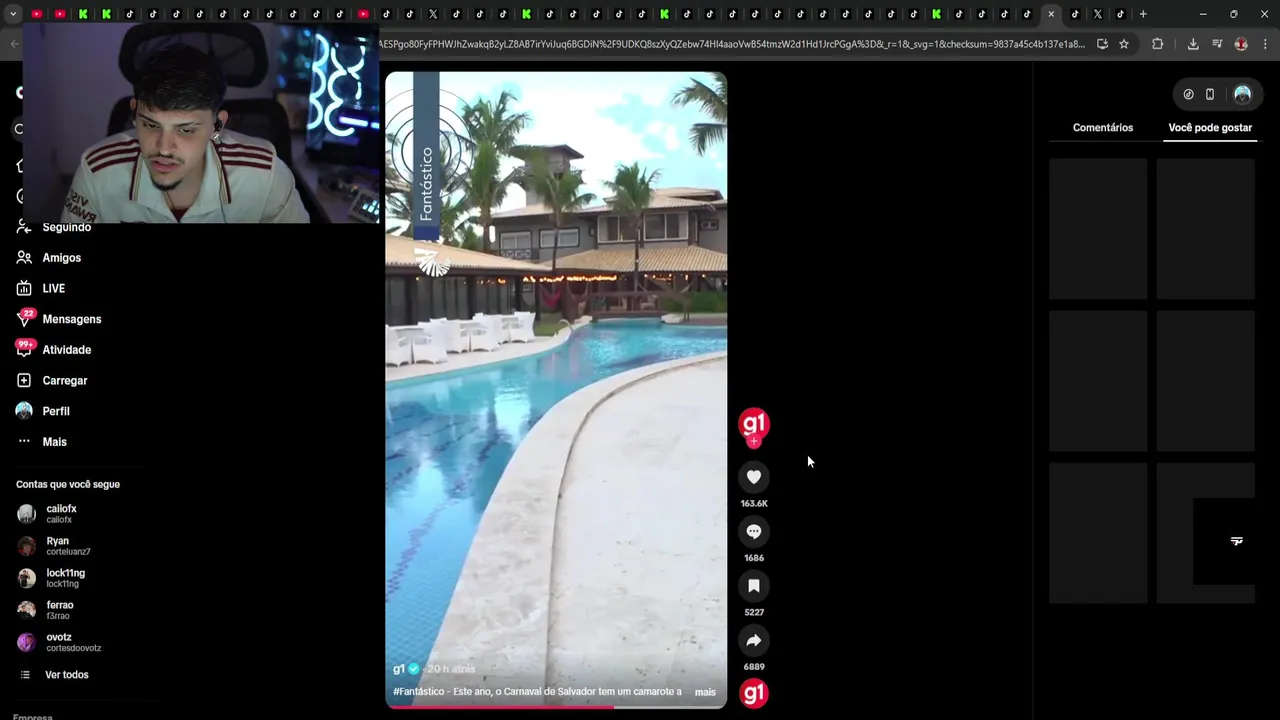This screenshot has height=720, width=1280.
Task: Seek using the red video progress bar
Action: [x=556, y=707]
